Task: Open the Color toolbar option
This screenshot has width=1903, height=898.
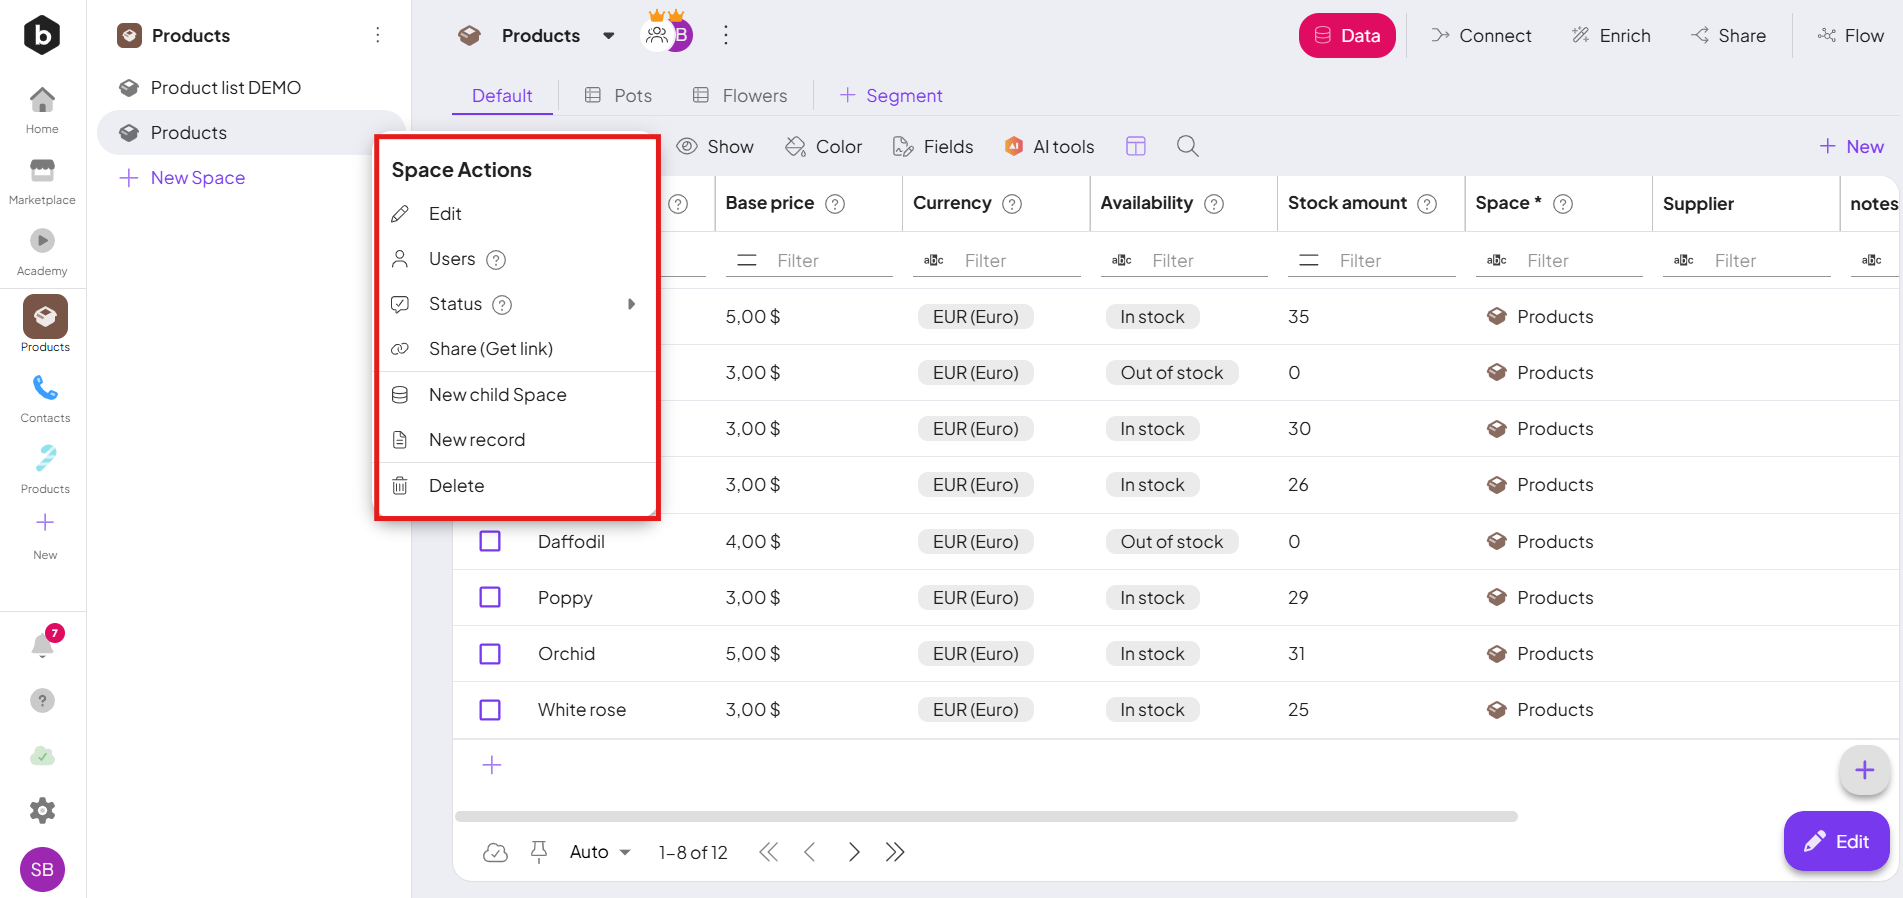Action: (824, 147)
